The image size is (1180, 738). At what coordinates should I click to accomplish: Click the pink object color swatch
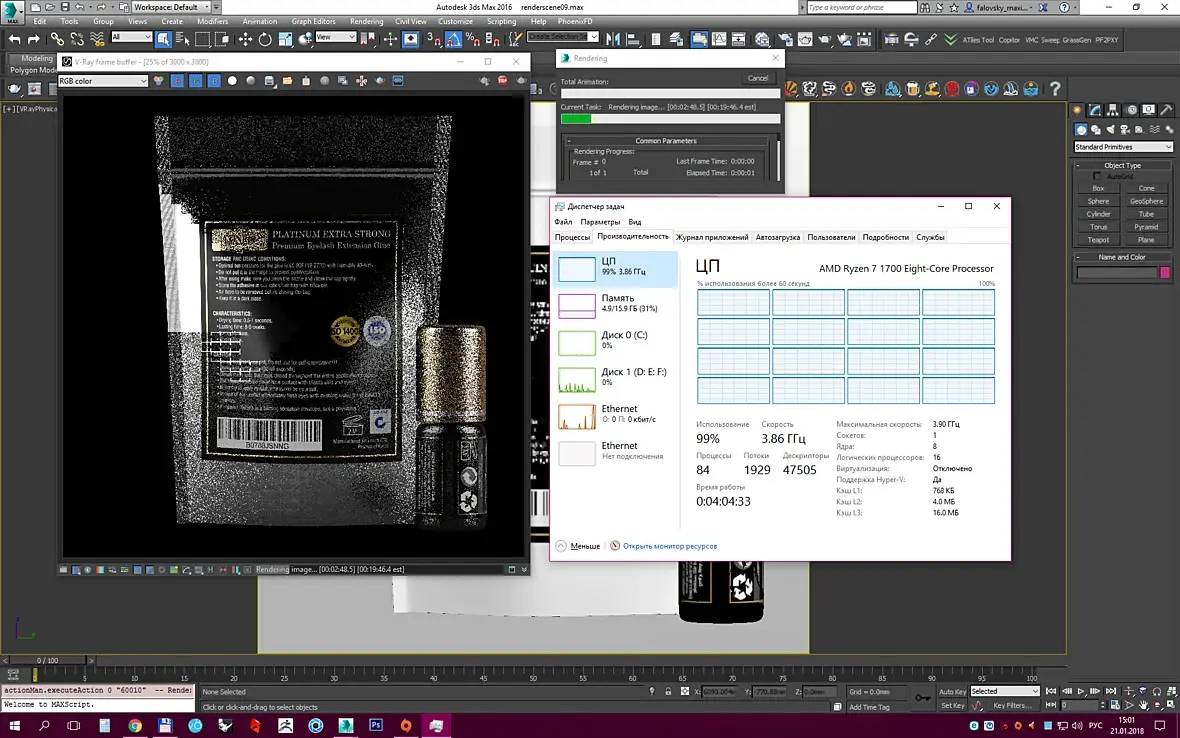pos(1164,273)
